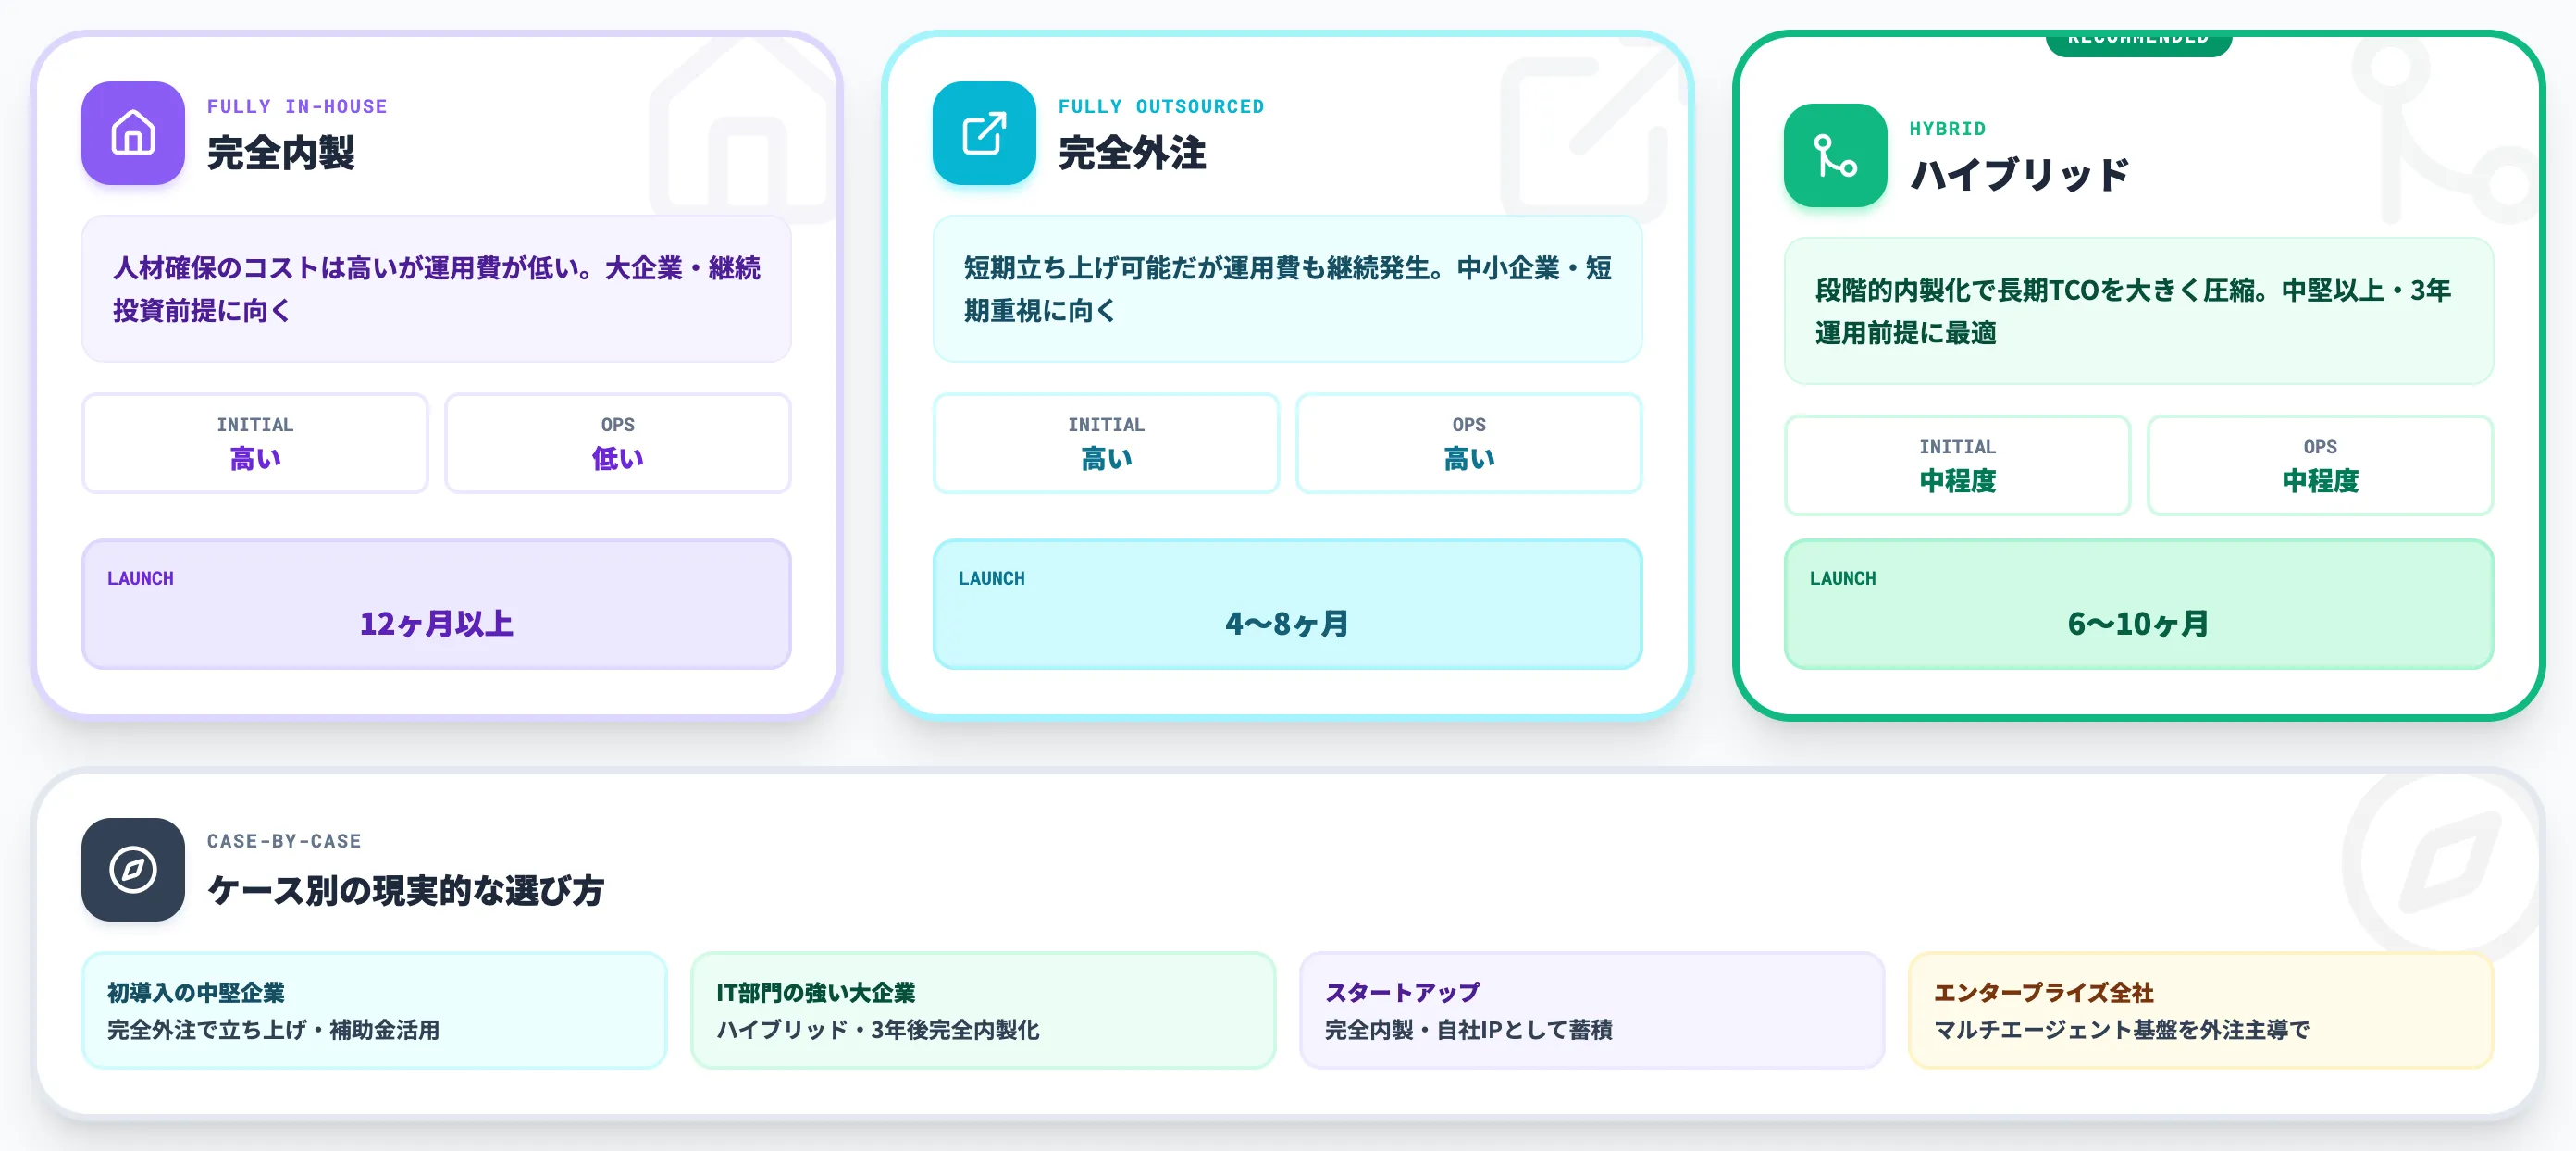Click the FULLY IN-HOUSE label
Screen dimensions: 2576x1151
tap(297, 106)
